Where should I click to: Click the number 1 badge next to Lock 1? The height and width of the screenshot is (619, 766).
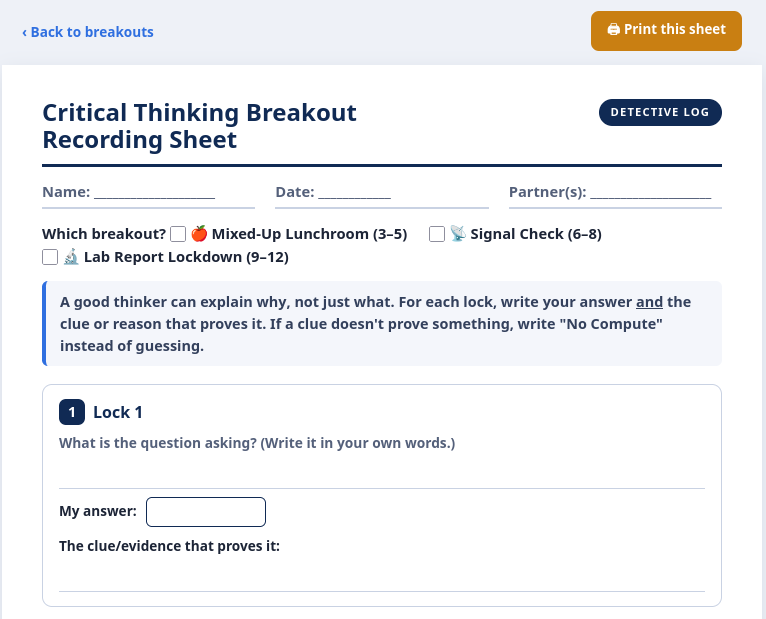(x=72, y=412)
